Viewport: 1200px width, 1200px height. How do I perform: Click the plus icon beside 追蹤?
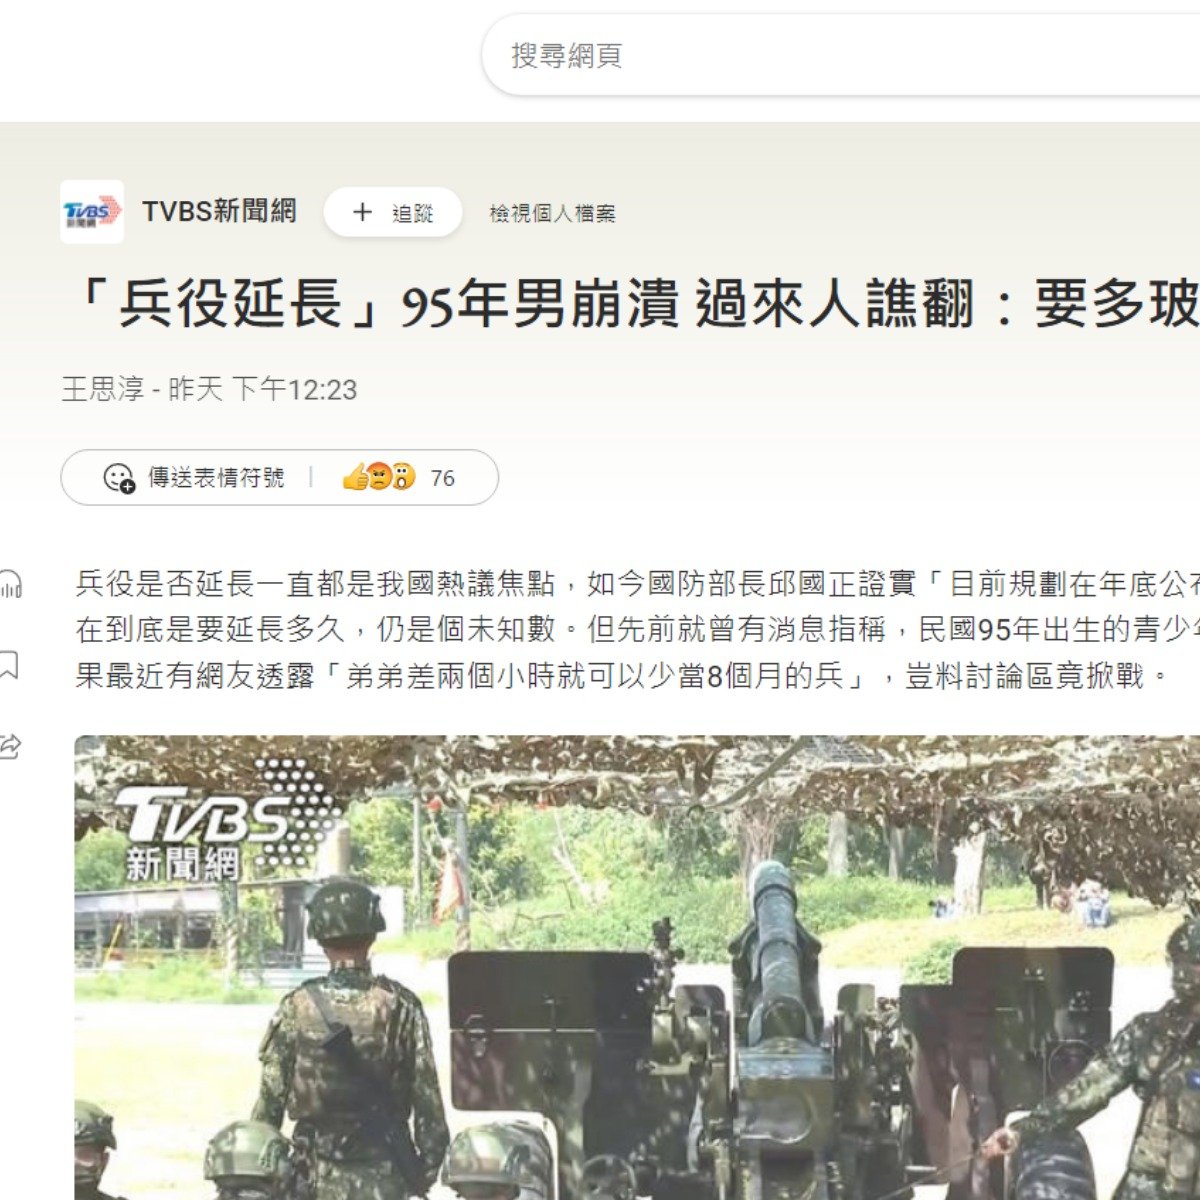coord(362,212)
